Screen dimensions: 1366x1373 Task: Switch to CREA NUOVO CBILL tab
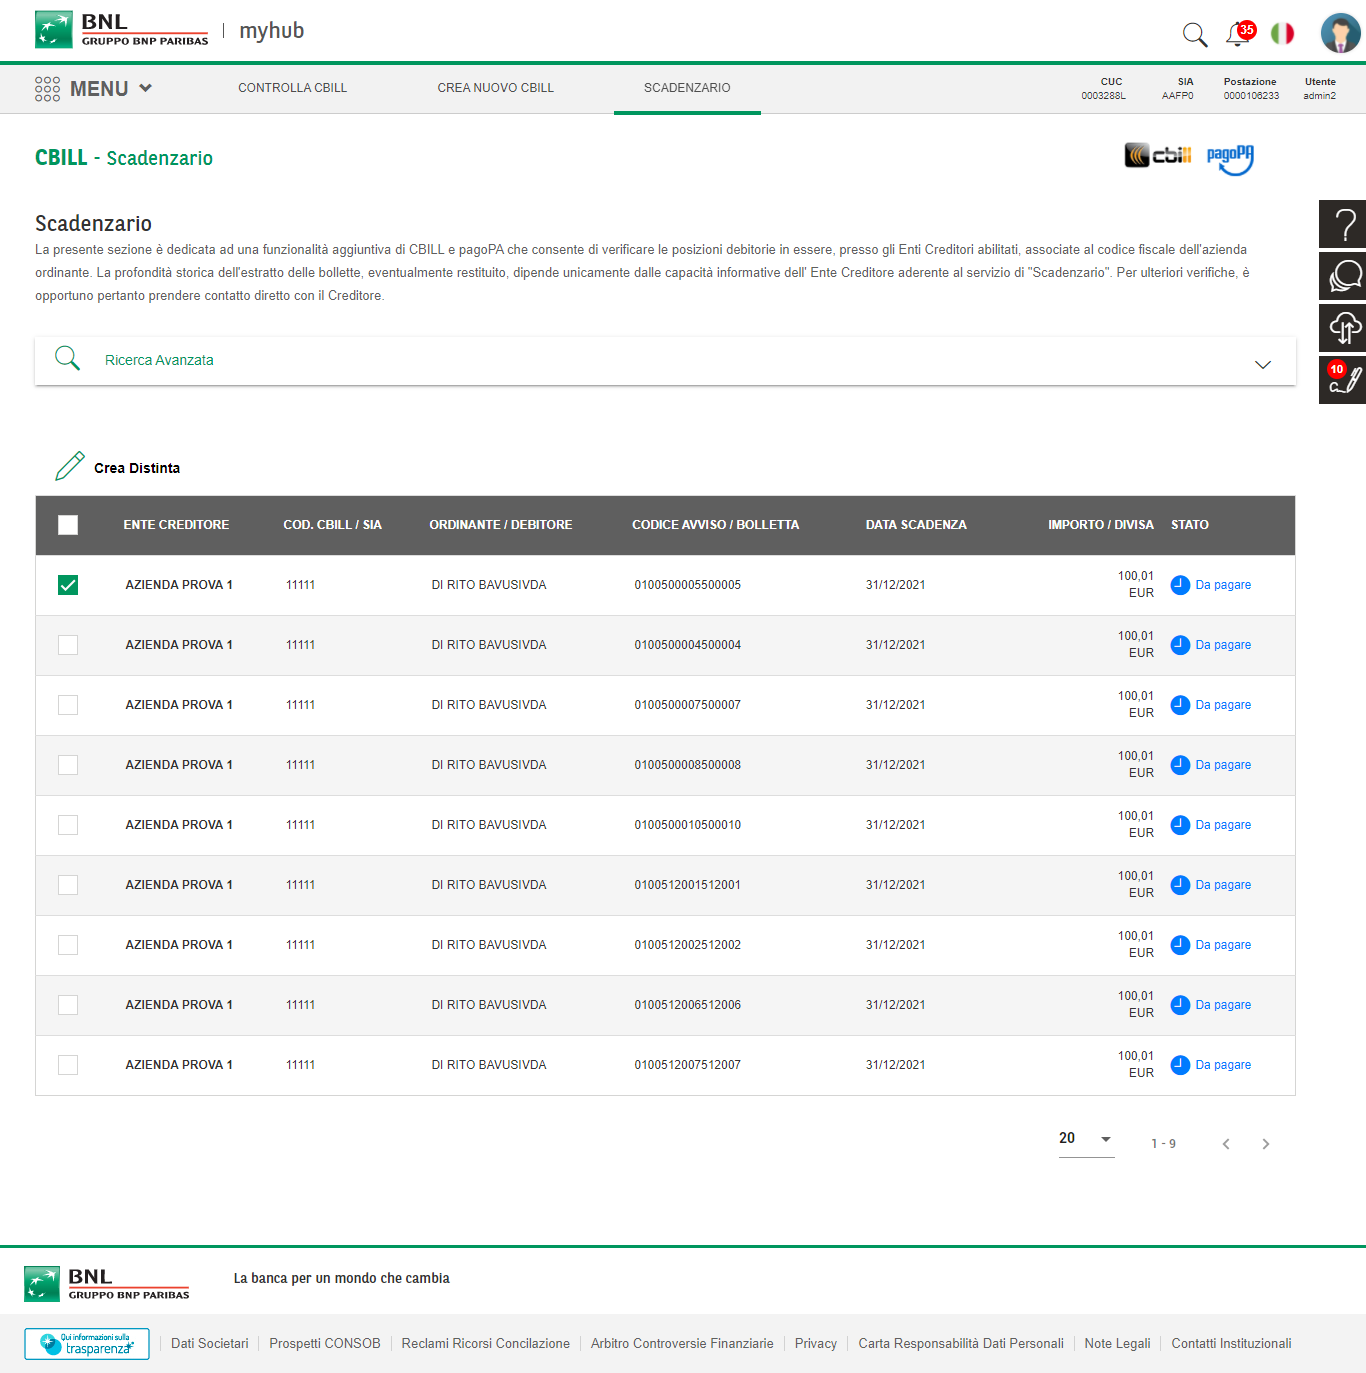click(x=495, y=88)
